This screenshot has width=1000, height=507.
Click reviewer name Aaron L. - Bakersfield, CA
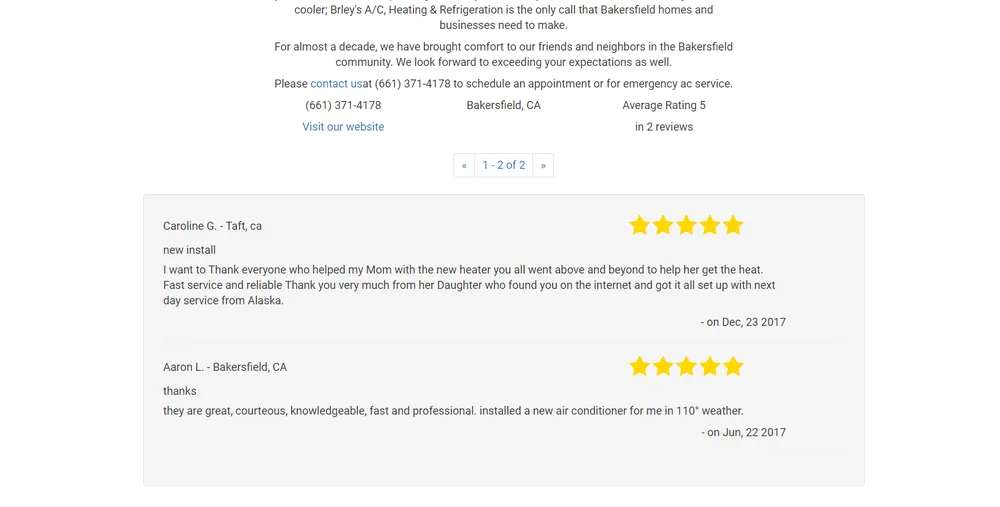[225, 367]
